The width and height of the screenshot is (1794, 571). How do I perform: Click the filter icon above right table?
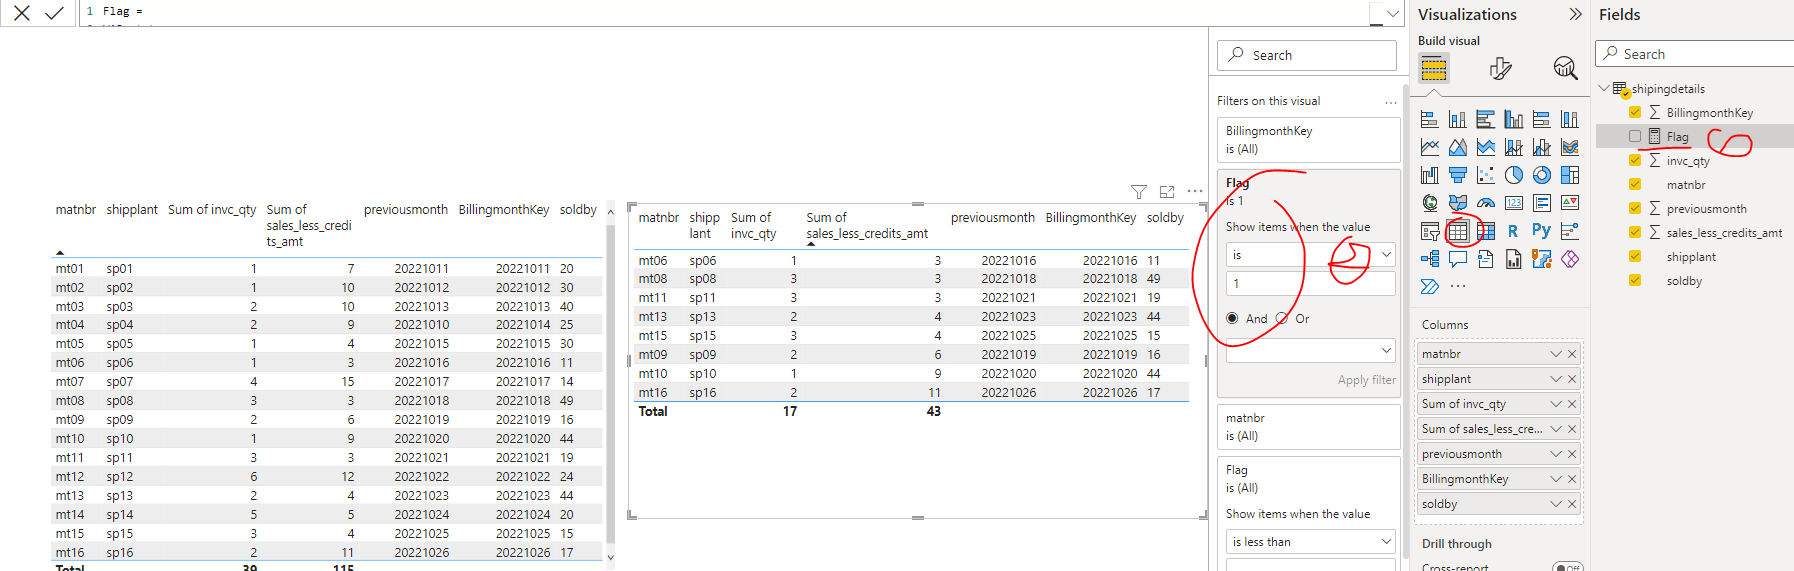point(1139,191)
